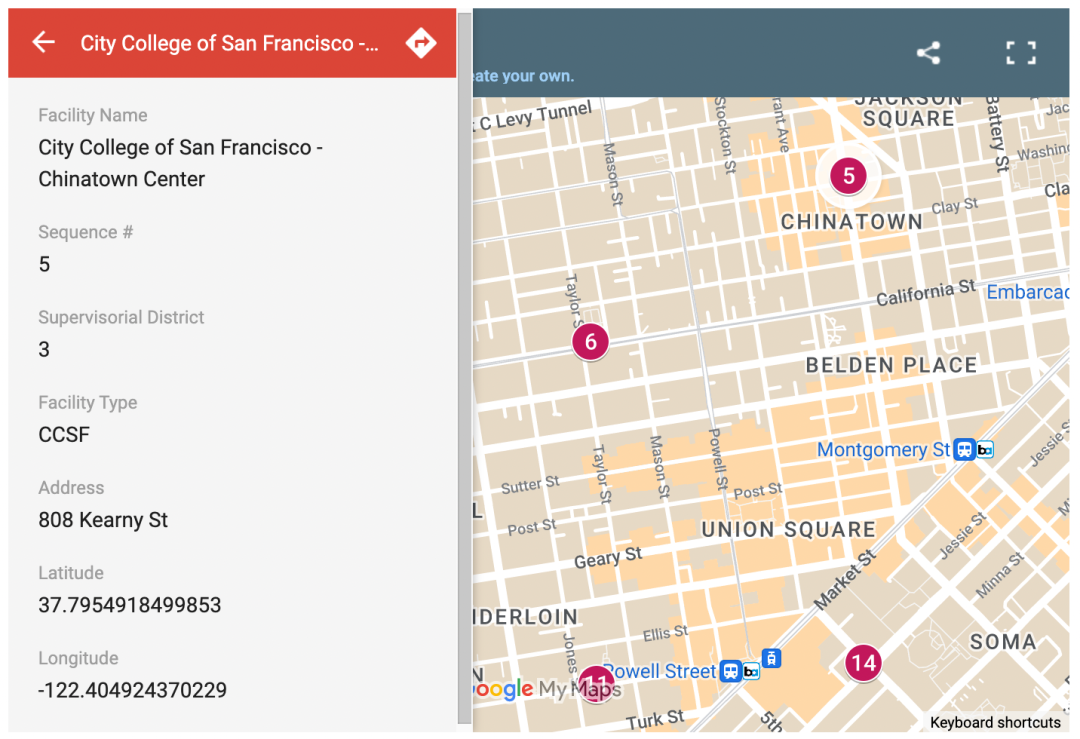Open Keyboard shortcuts
Image resolution: width=1080 pixels, height=739 pixels.
tap(995, 722)
